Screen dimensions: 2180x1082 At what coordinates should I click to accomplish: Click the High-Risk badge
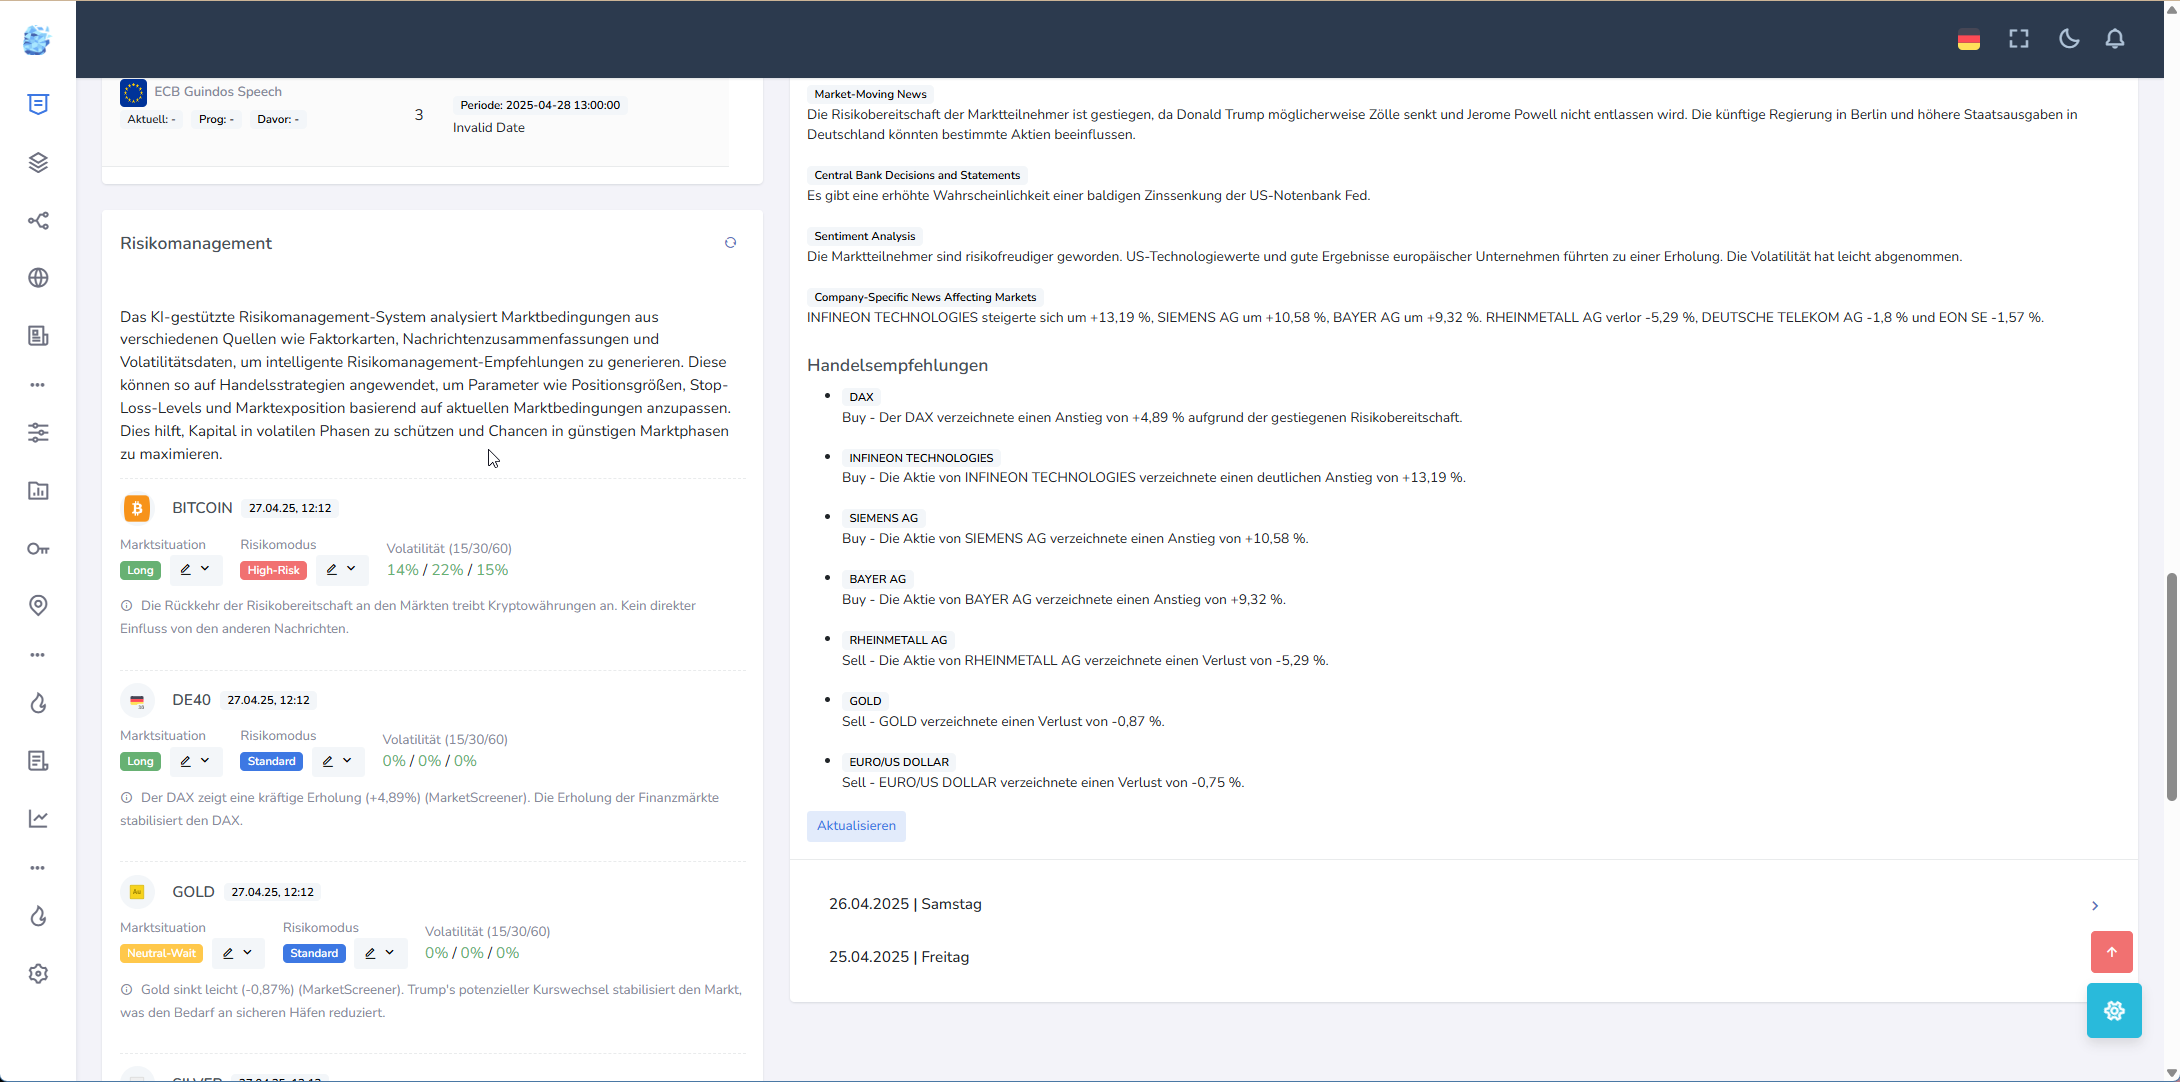(273, 570)
